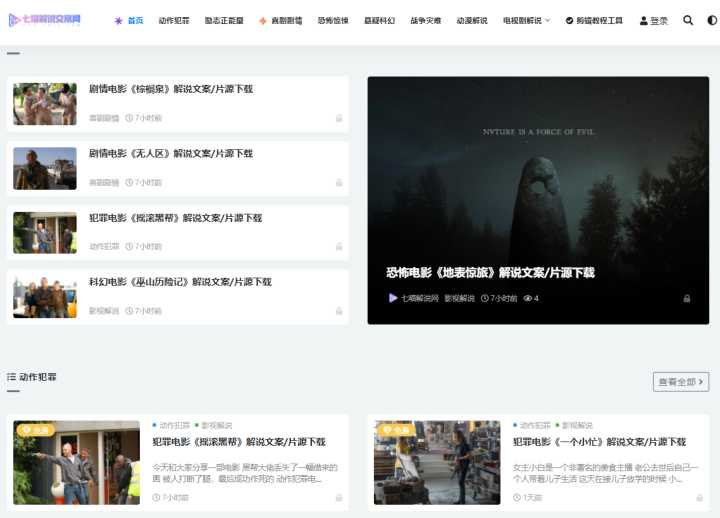
Task: Open the 剪辑教程工具 nav item
Action: pos(599,21)
